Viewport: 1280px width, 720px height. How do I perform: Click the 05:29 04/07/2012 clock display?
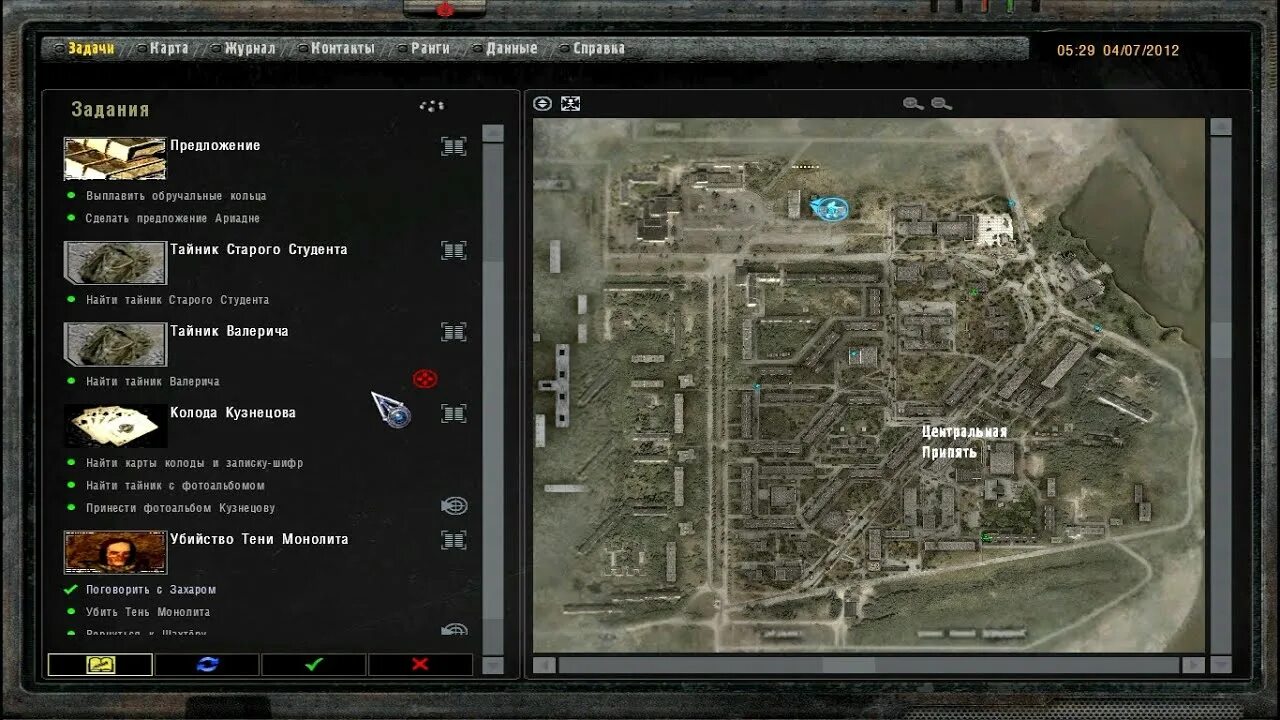[1118, 50]
